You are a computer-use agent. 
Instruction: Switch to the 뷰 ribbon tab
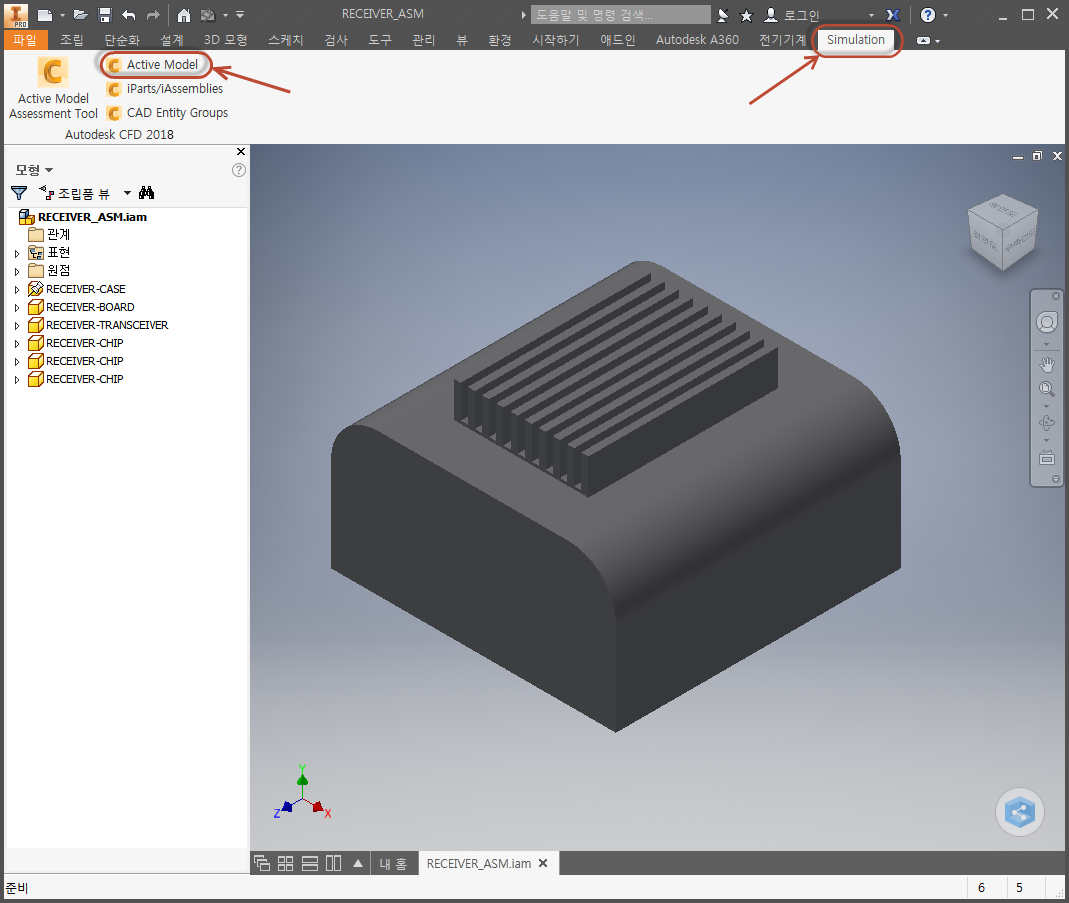point(462,40)
